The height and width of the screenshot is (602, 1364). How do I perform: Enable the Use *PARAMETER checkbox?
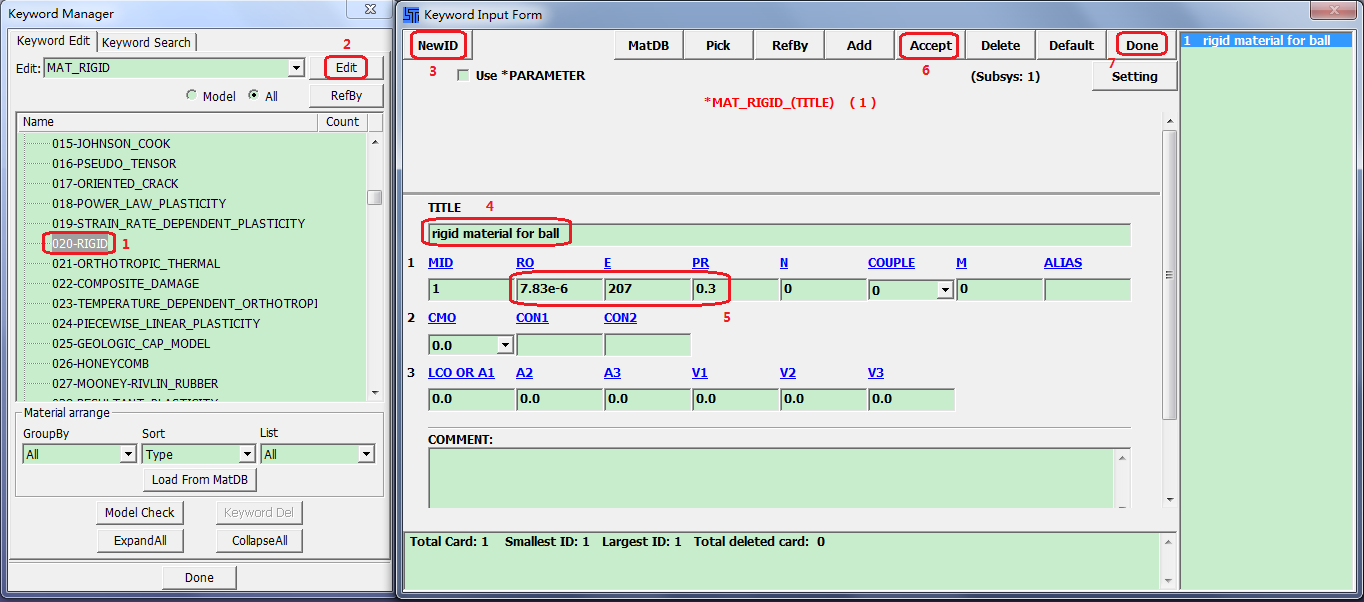[x=463, y=76]
